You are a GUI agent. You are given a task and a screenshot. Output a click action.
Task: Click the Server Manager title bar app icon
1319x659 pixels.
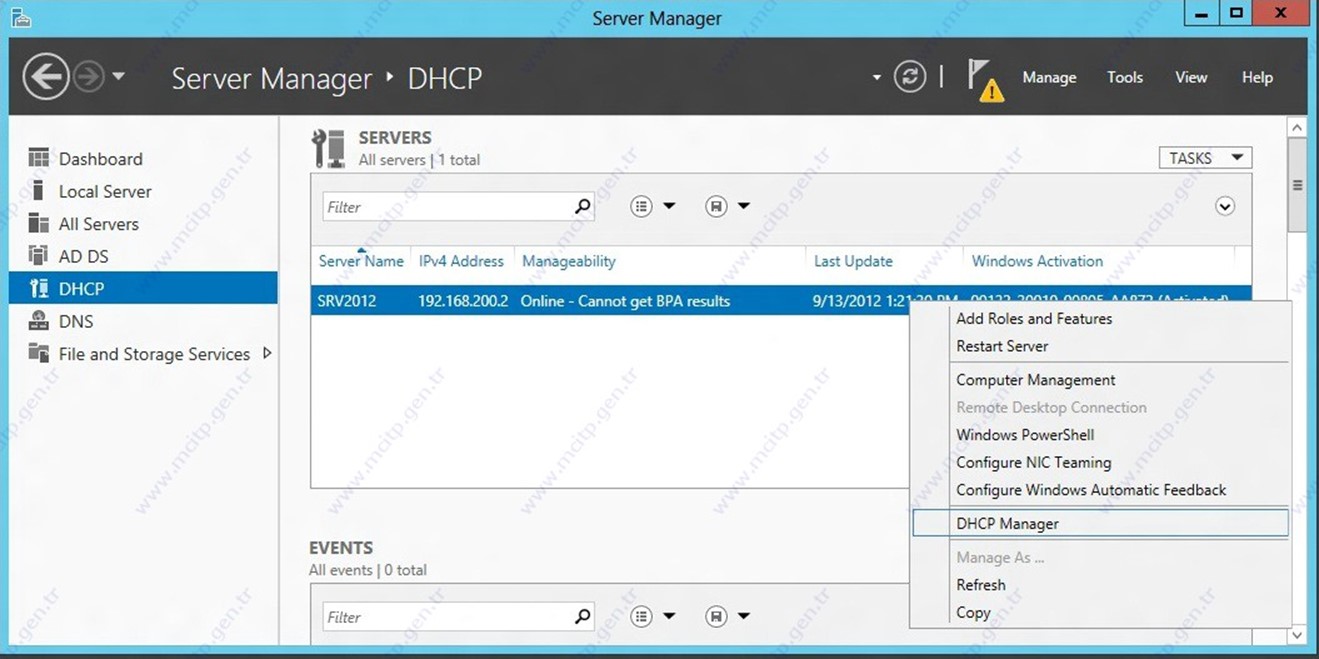20,18
